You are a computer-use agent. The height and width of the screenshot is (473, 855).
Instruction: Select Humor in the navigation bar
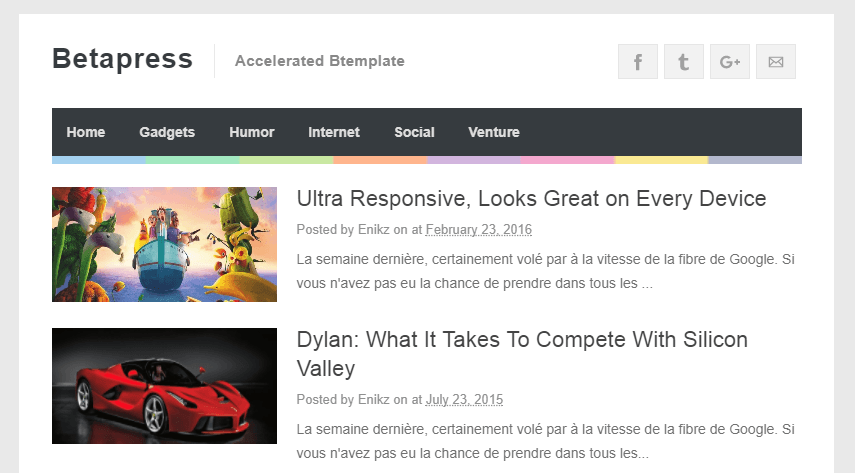[x=251, y=132]
